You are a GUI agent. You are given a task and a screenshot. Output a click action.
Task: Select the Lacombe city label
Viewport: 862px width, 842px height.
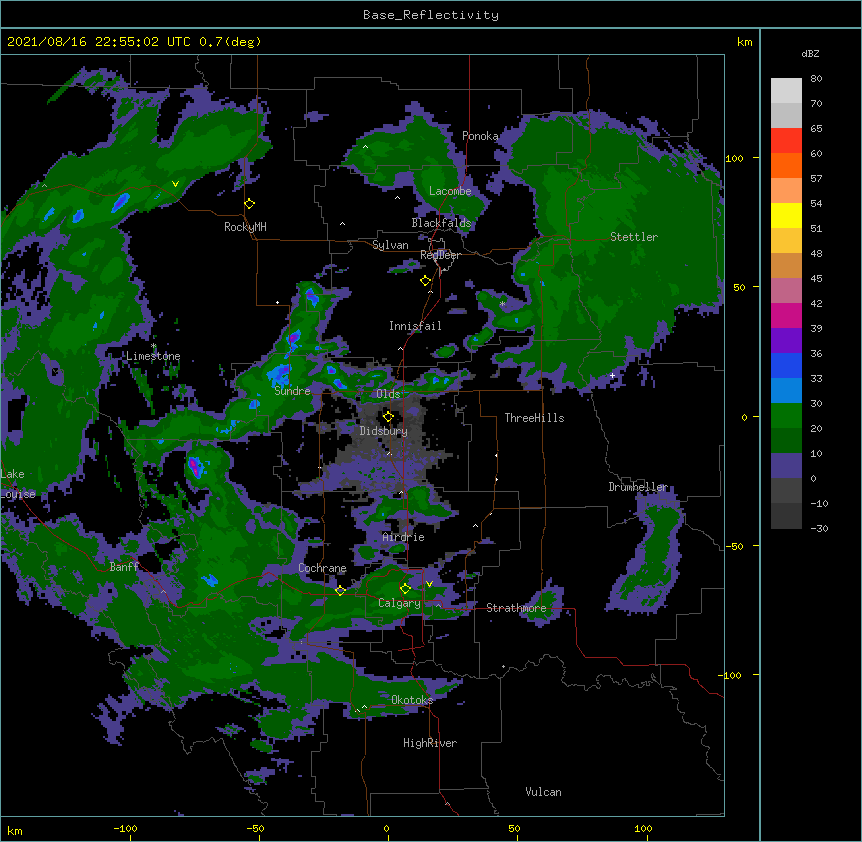[x=450, y=191]
